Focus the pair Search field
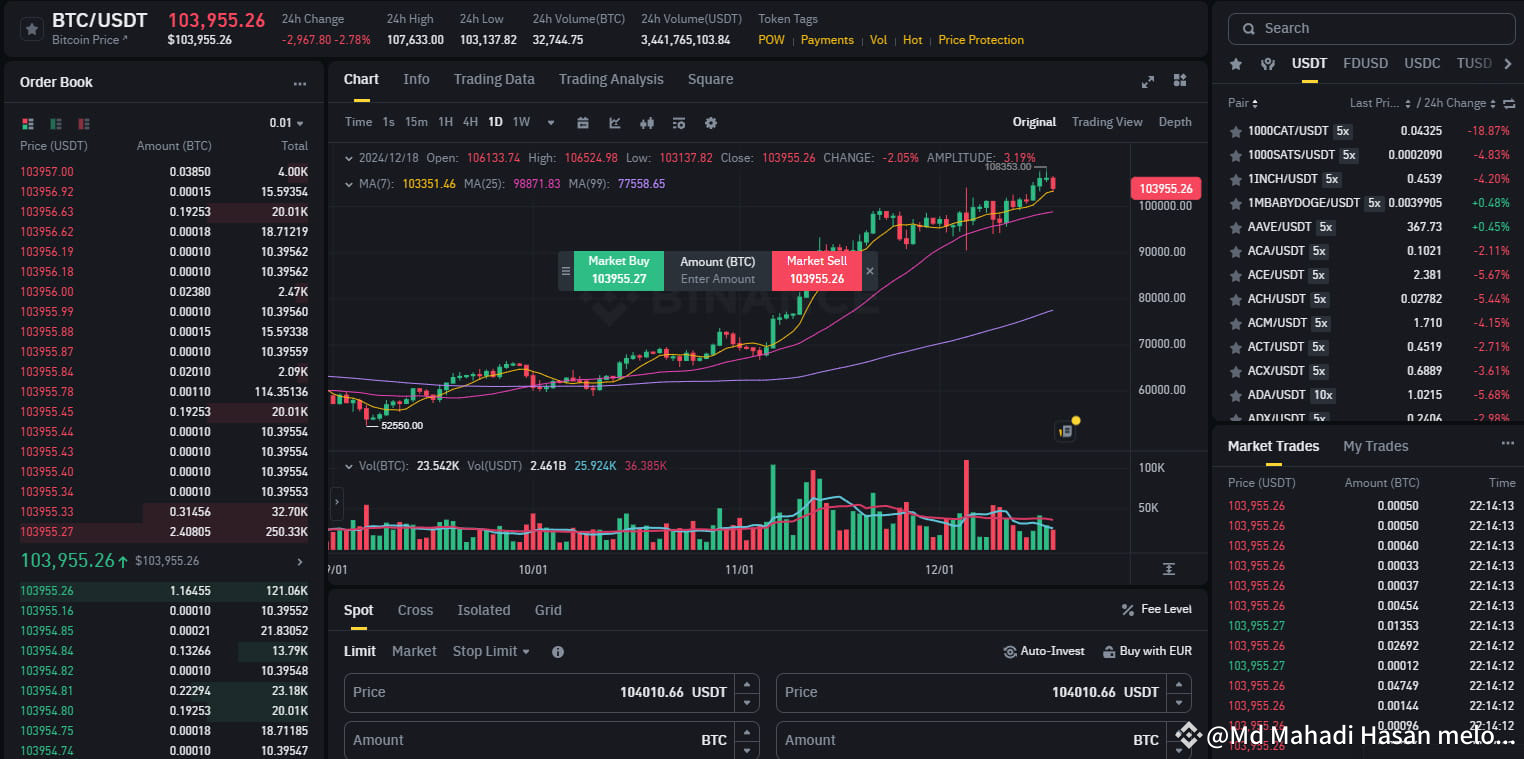 1371,29
